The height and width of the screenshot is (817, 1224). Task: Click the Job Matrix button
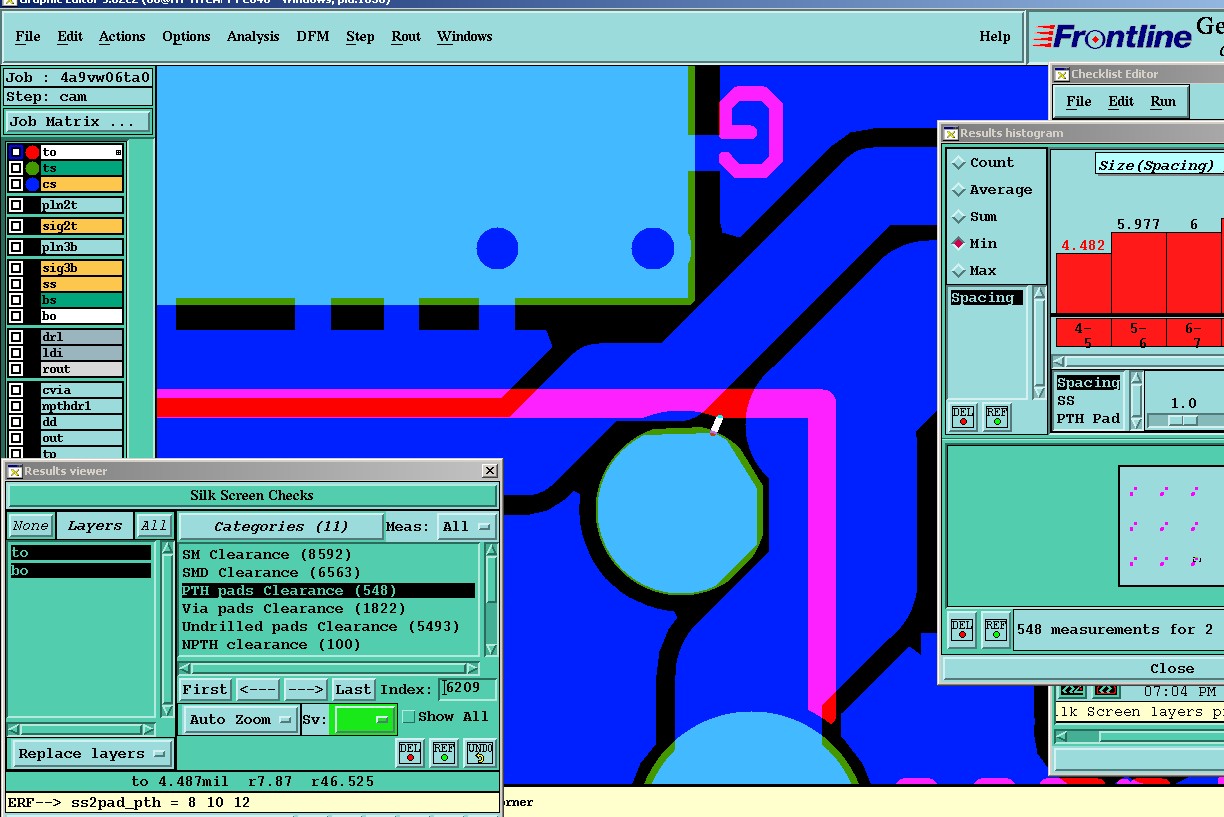pos(78,122)
